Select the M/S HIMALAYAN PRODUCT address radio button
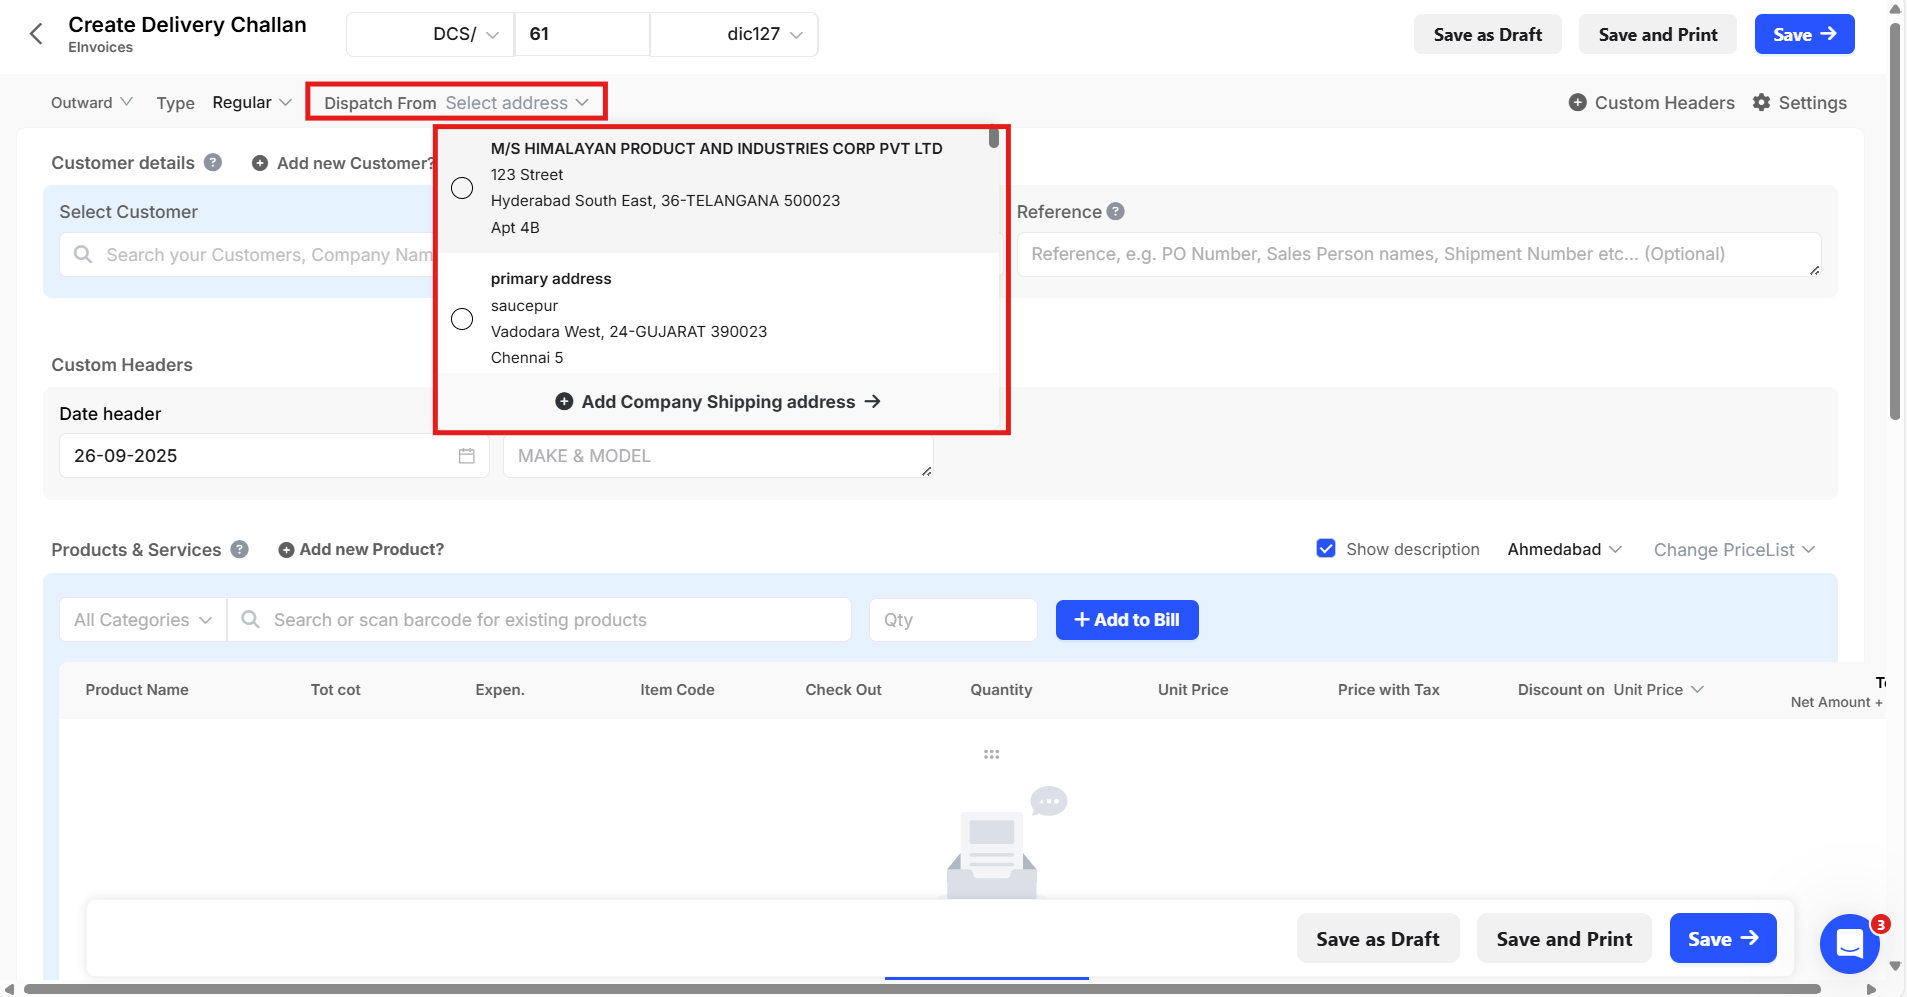 click(x=461, y=188)
